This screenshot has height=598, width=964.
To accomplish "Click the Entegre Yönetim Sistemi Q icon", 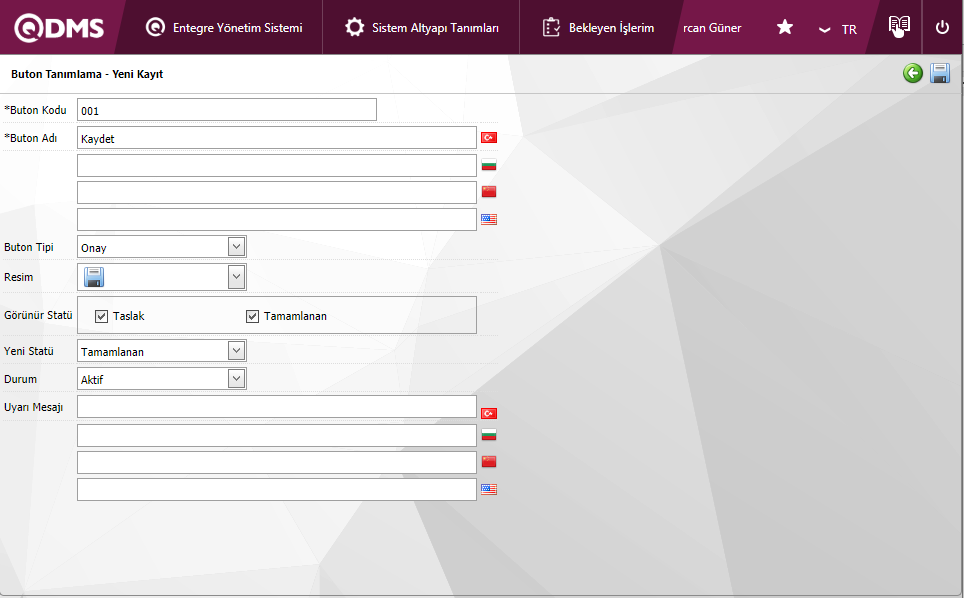I will coord(155,27).
